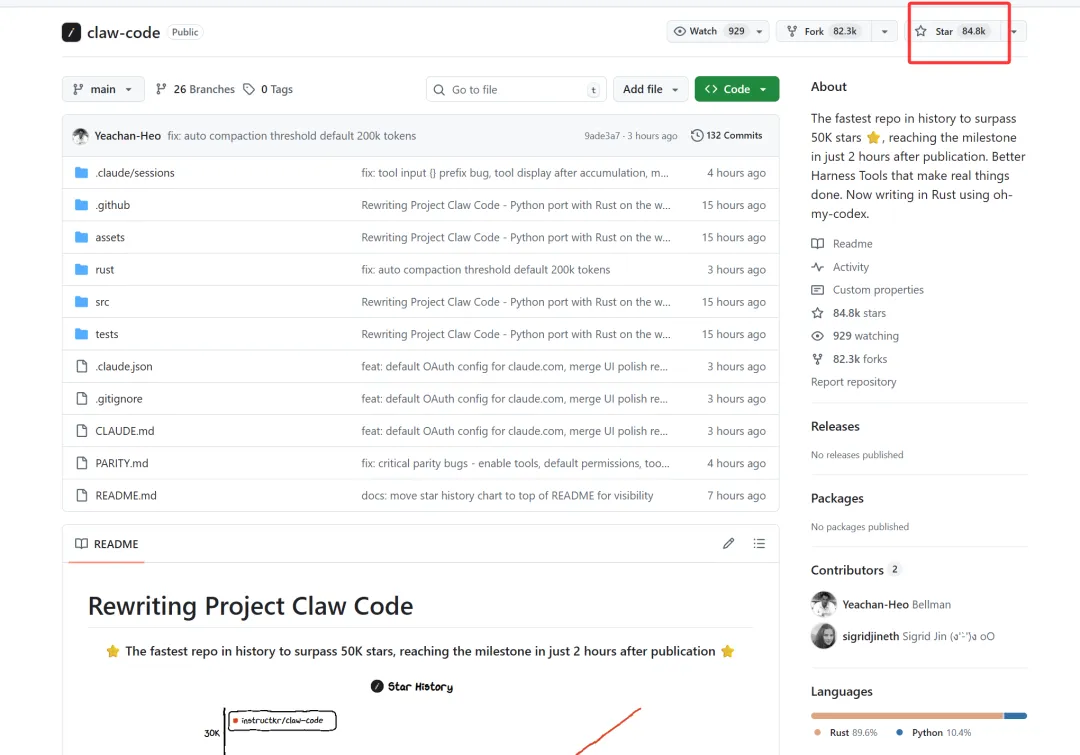The image size is (1080, 755).
Task: Open commit message for .claude/sessions row
Action: 515,173
